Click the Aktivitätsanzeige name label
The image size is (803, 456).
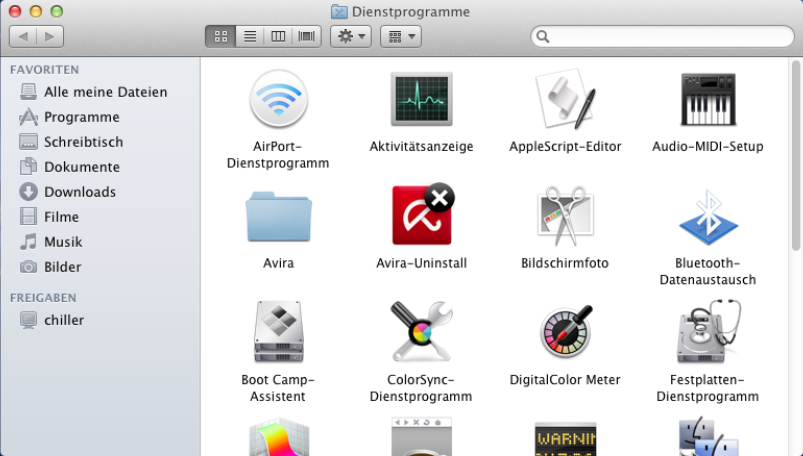pyautogui.click(x=421, y=147)
